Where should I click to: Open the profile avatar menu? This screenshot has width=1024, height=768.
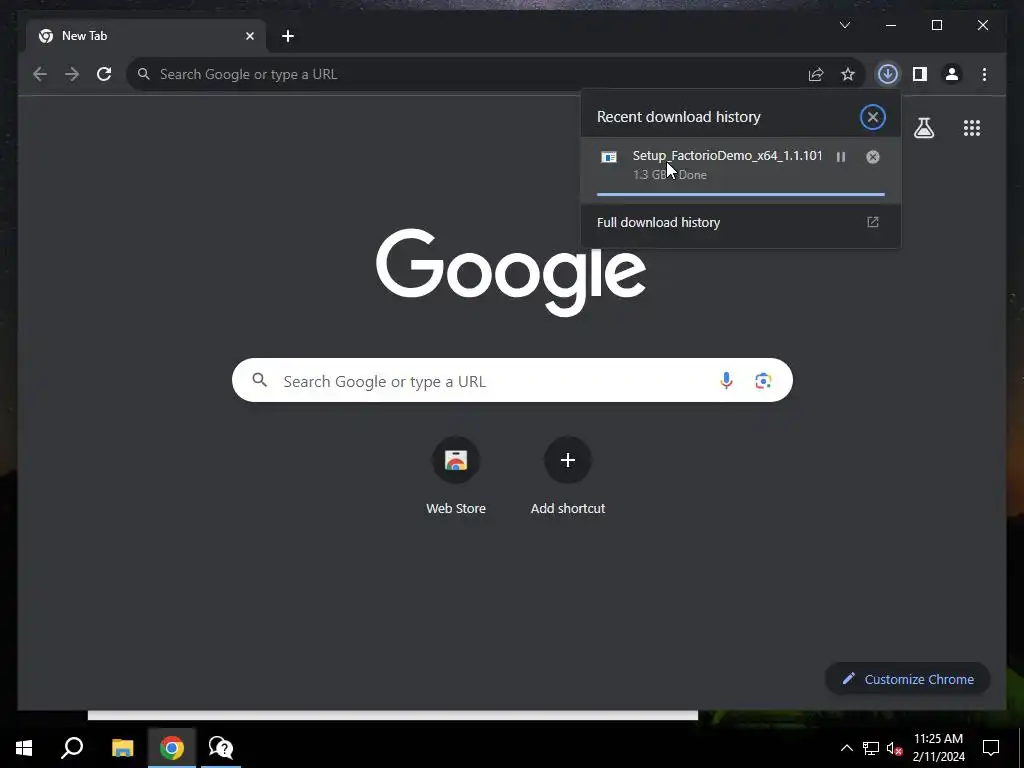tap(952, 74)
